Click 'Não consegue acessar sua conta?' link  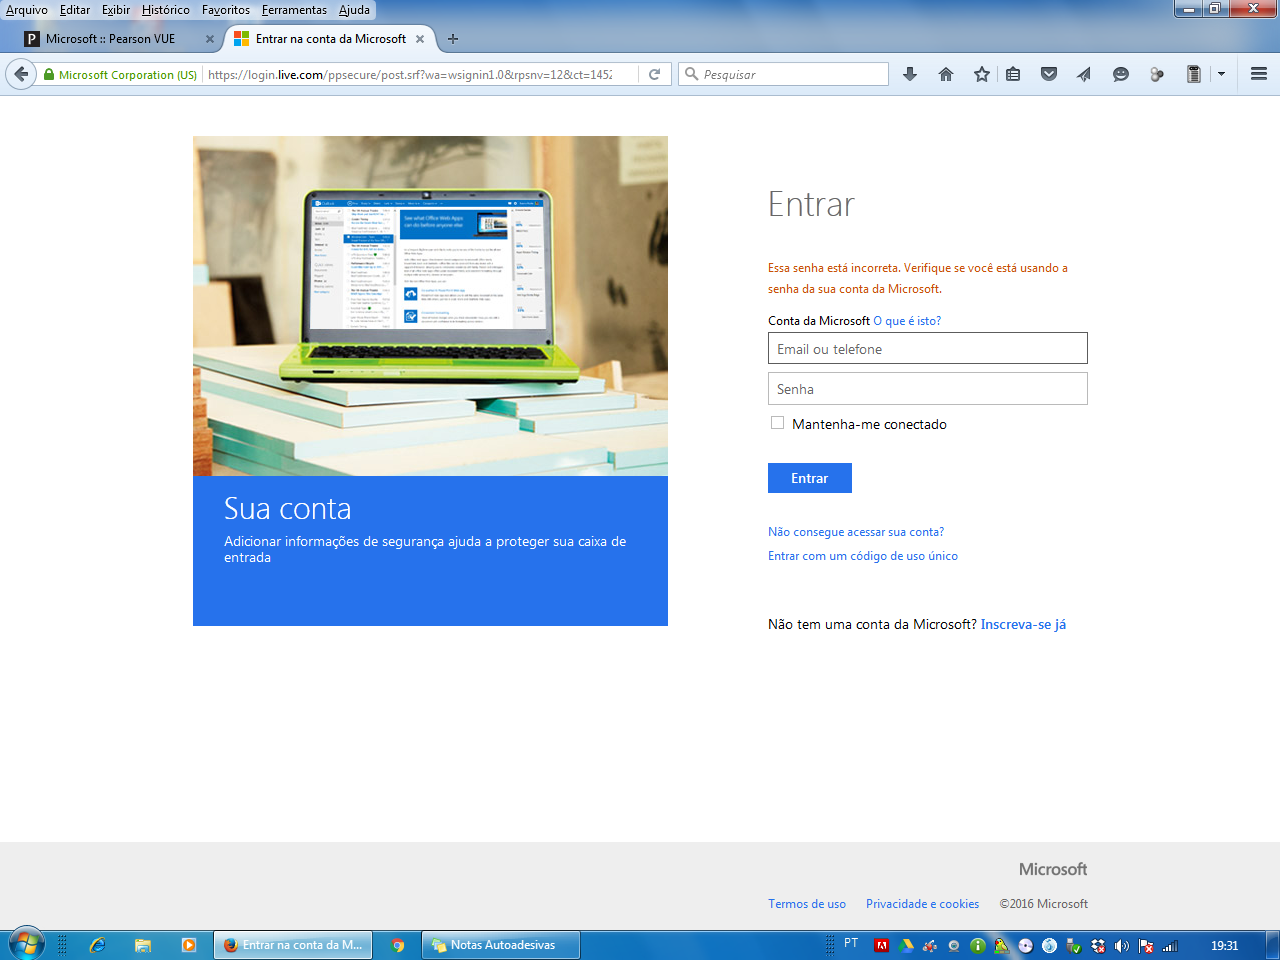click(855, 532)
